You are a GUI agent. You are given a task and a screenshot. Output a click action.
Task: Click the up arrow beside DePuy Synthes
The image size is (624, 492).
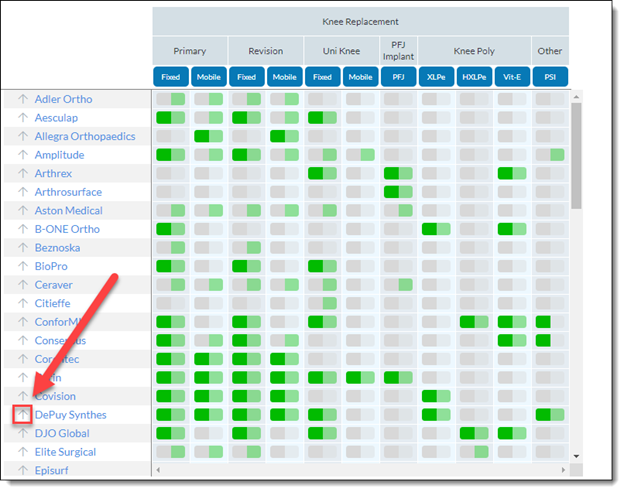pyautogui.click(x=23, y=415)
